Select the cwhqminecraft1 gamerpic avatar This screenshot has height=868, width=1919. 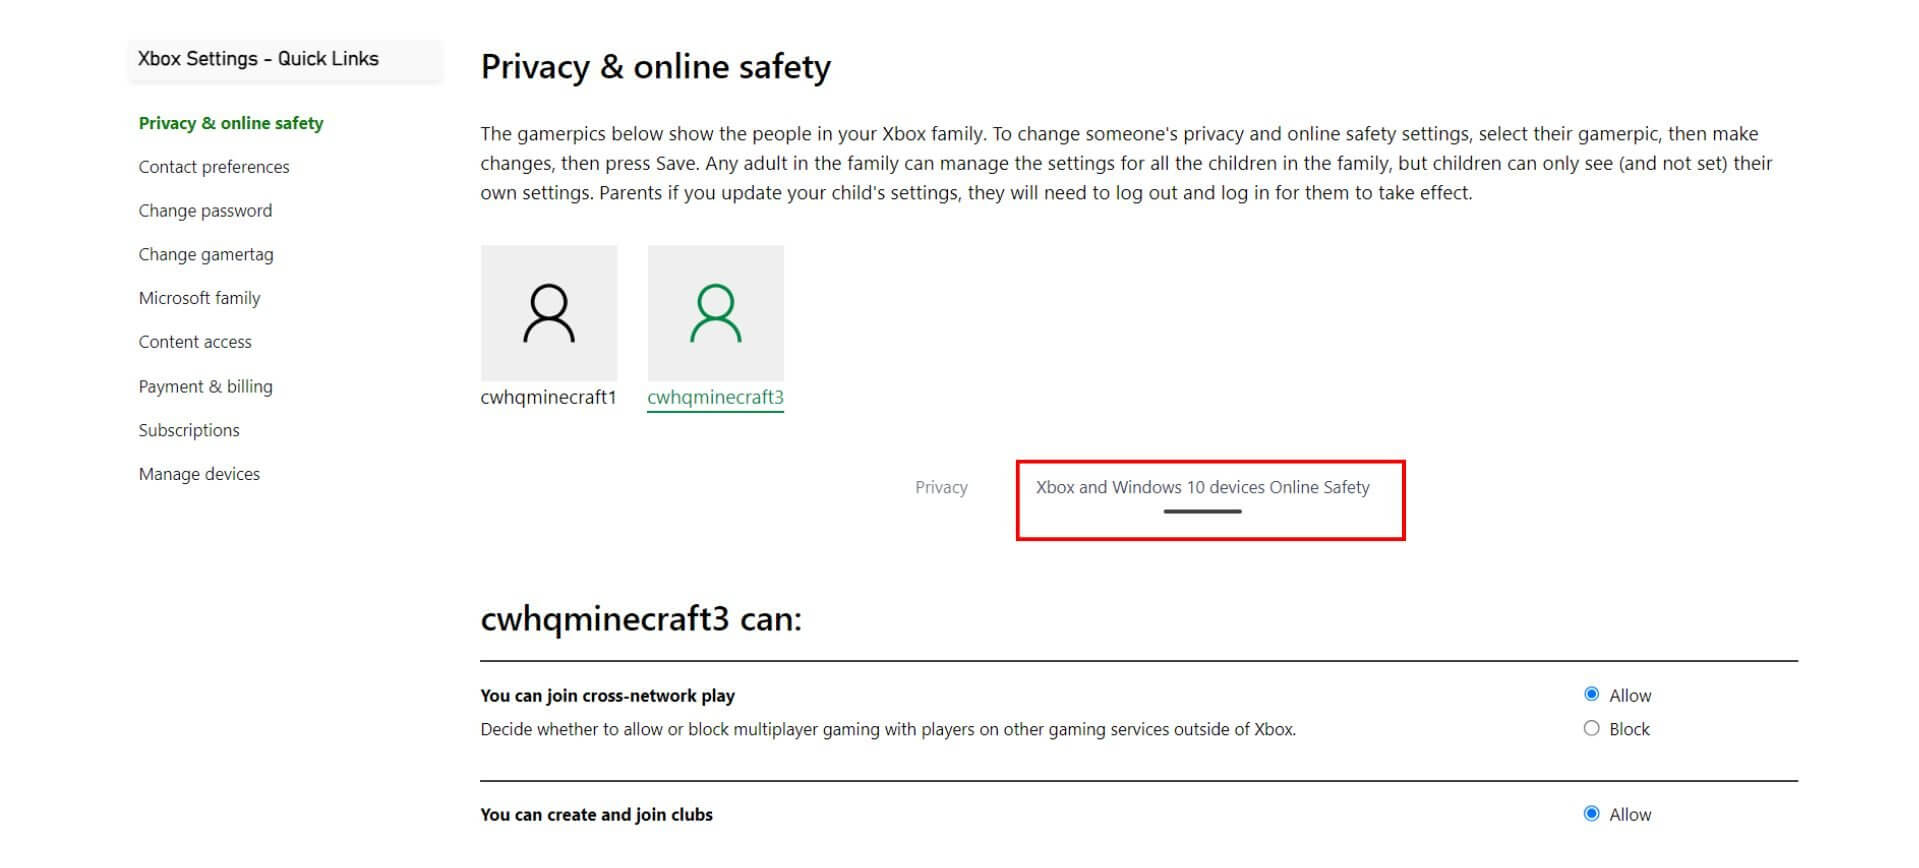click(548, 313)
